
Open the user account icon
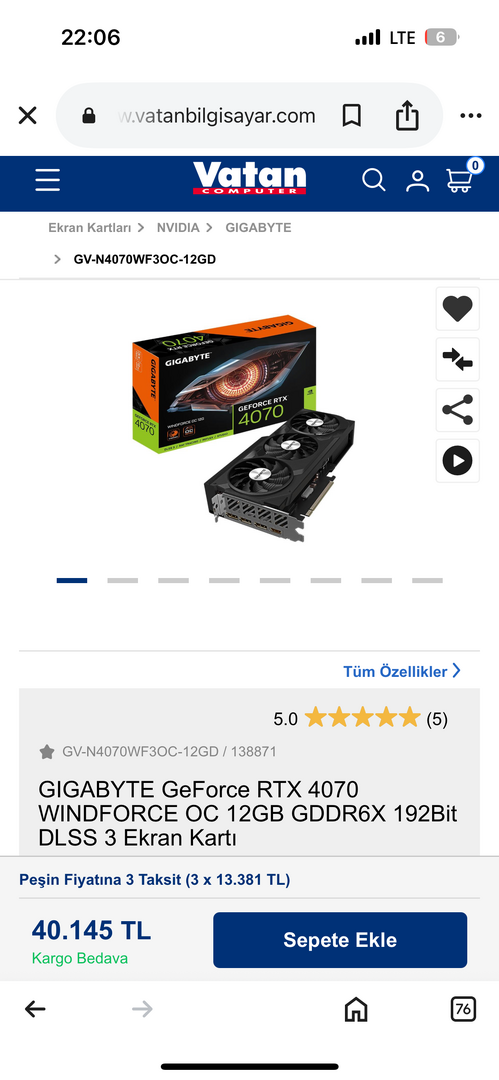(x=417, y=180)
